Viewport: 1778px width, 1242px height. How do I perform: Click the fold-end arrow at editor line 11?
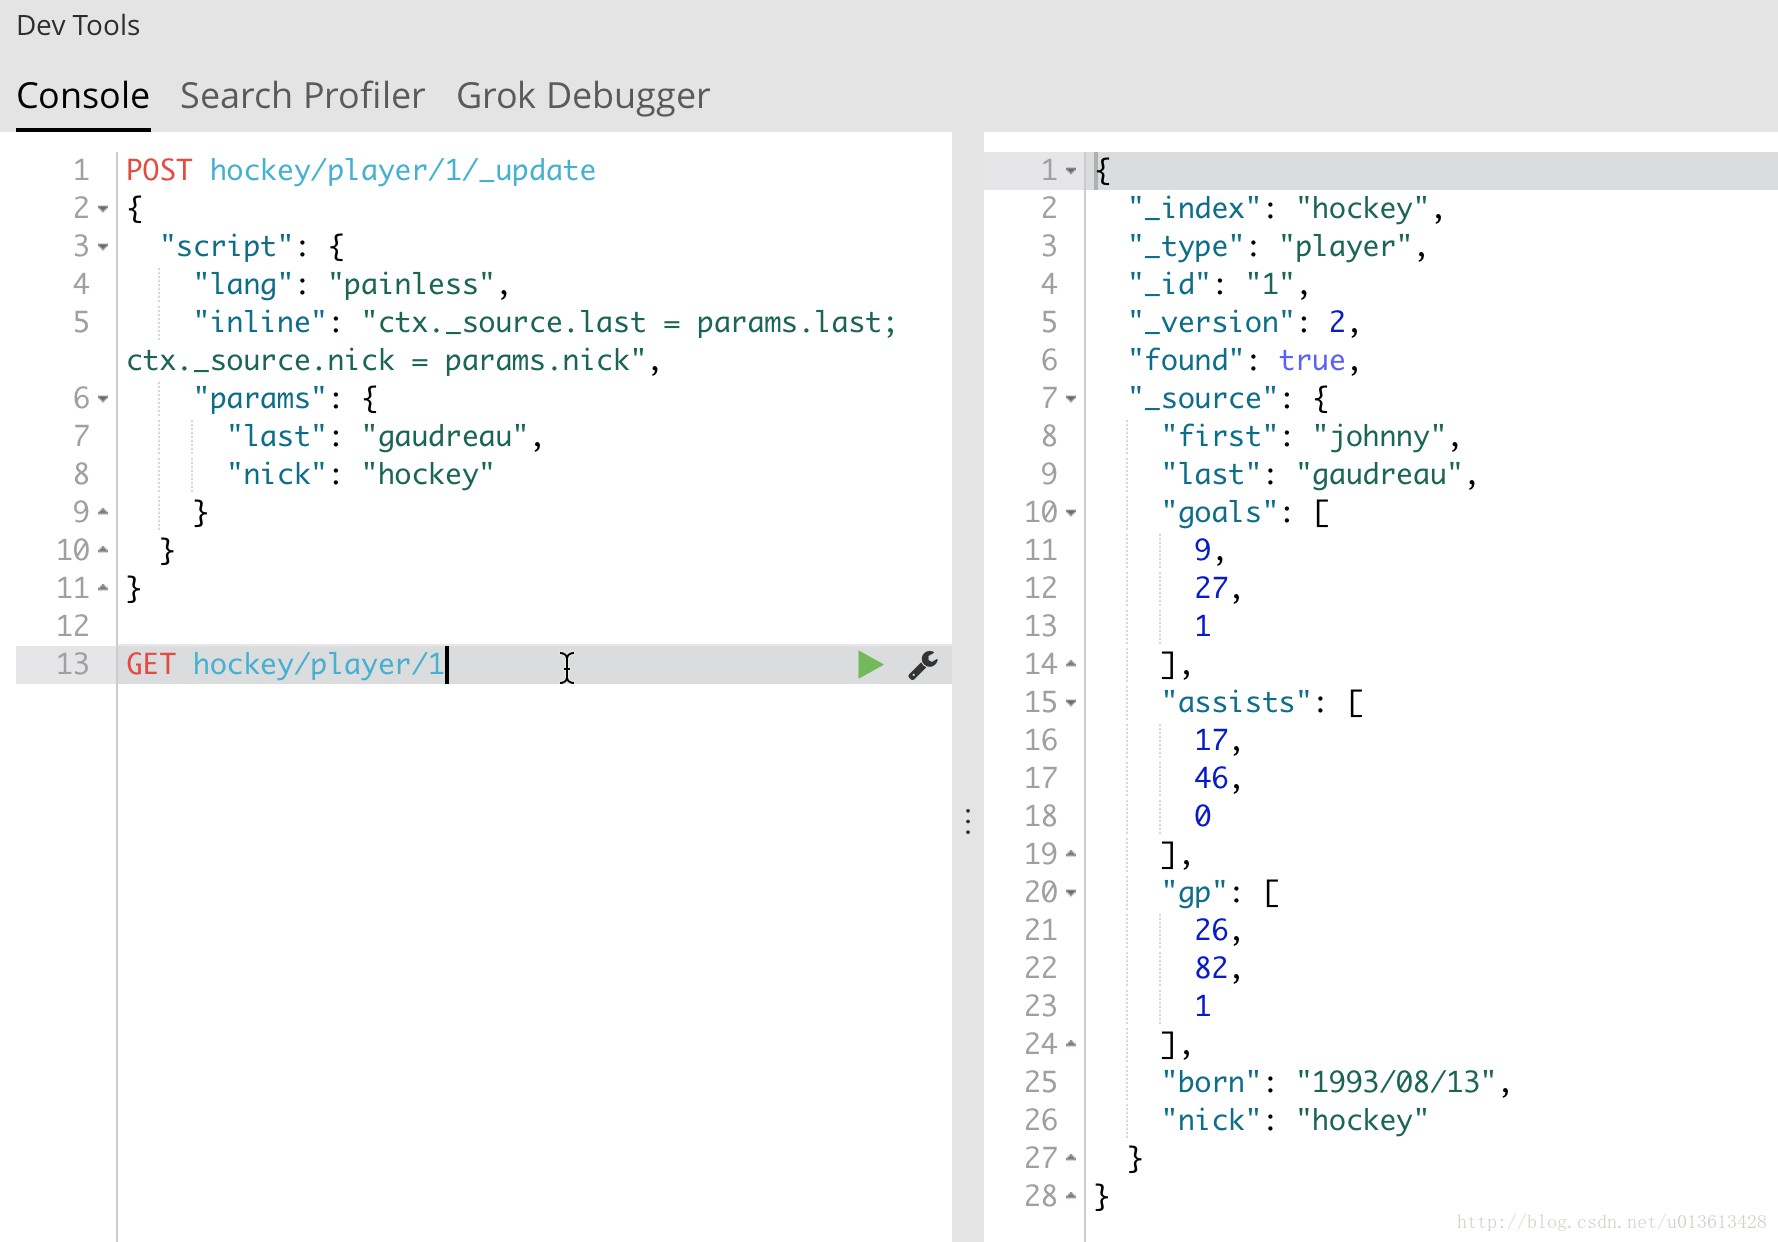(x=103, y=588)
